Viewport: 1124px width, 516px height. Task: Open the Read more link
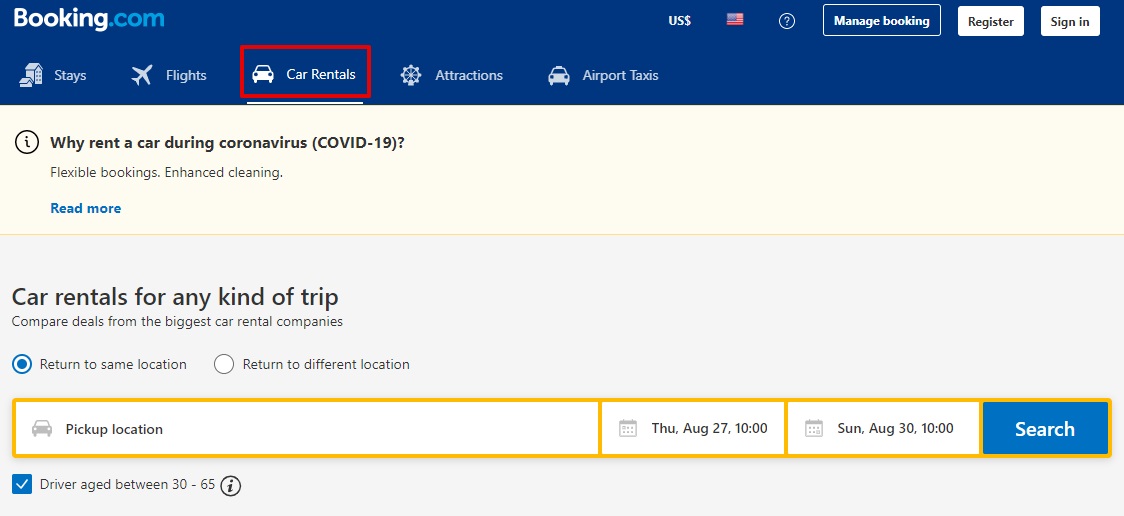click(x=85, y=209)
